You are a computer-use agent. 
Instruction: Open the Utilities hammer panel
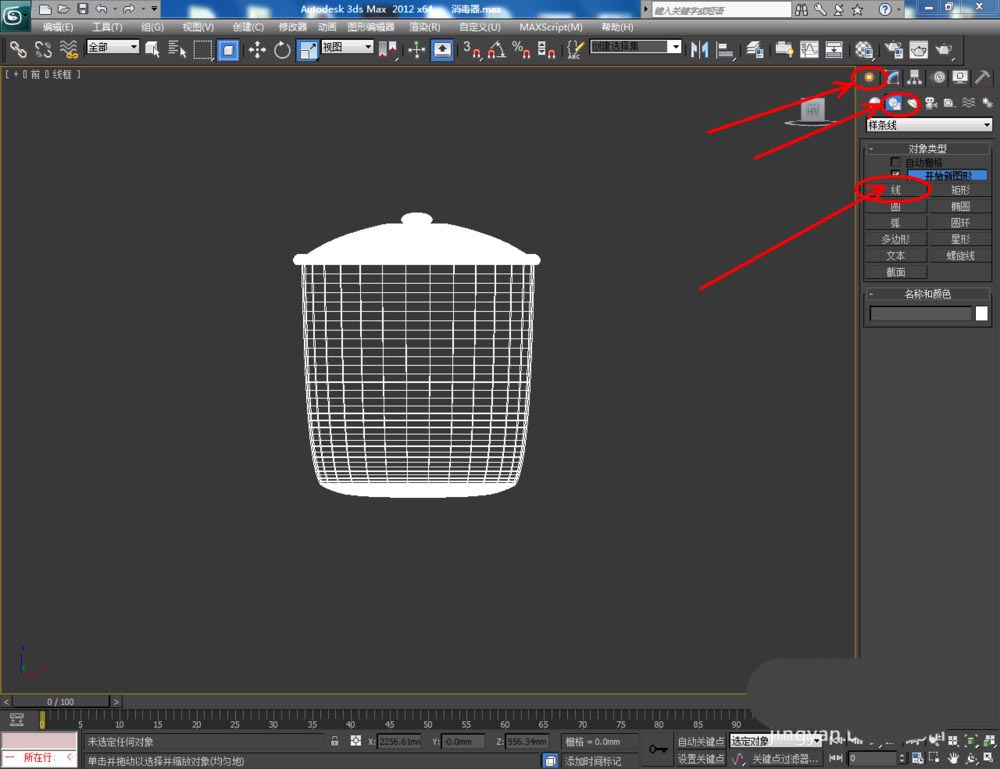point(983,77)
